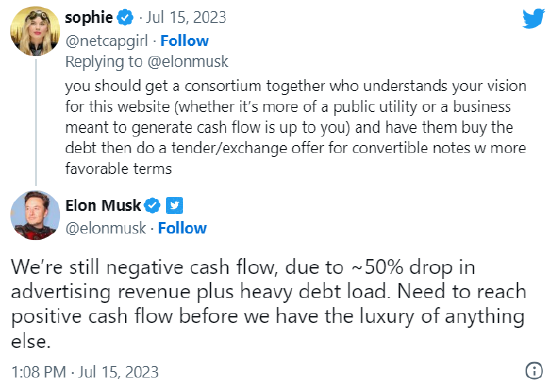
Task: Click Elon's tweet text about negative cash flow
Action: [268, 304]
